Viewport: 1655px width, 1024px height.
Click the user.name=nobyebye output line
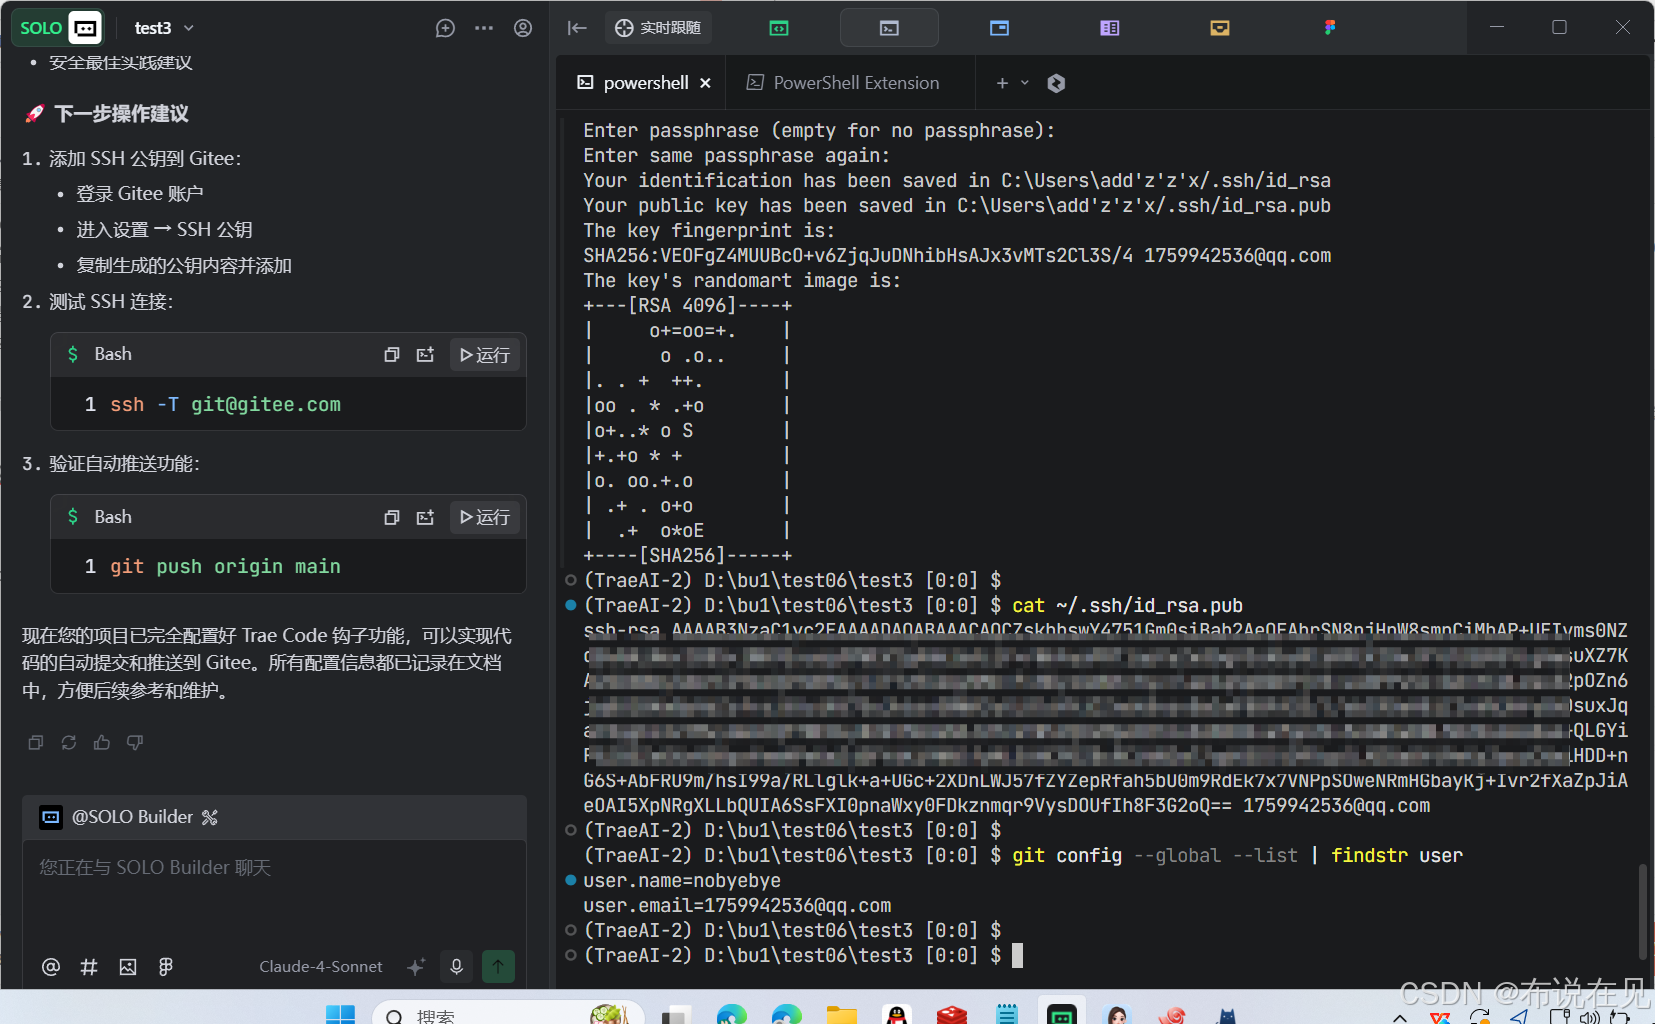pyautogui.click(x=682, y=880)
